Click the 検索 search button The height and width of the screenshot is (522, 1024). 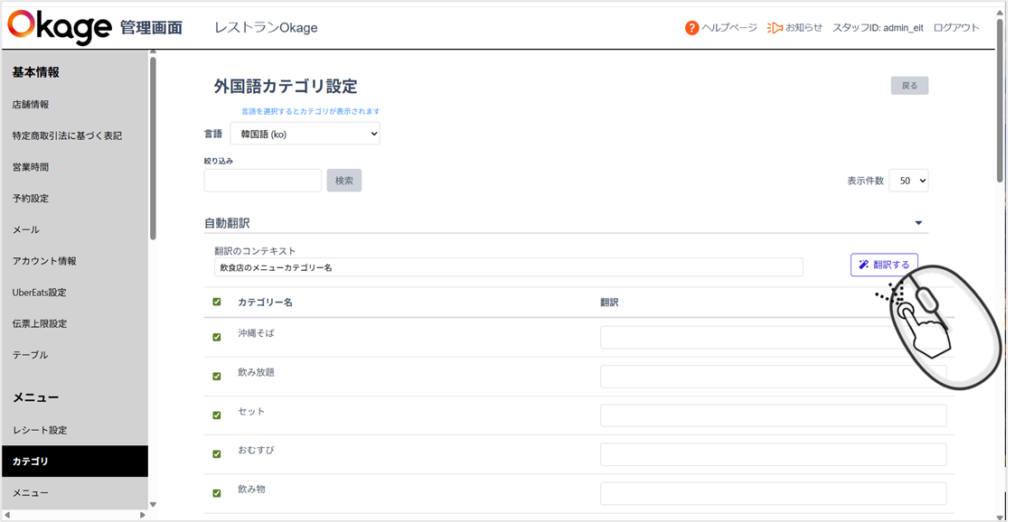click(344, 181)
